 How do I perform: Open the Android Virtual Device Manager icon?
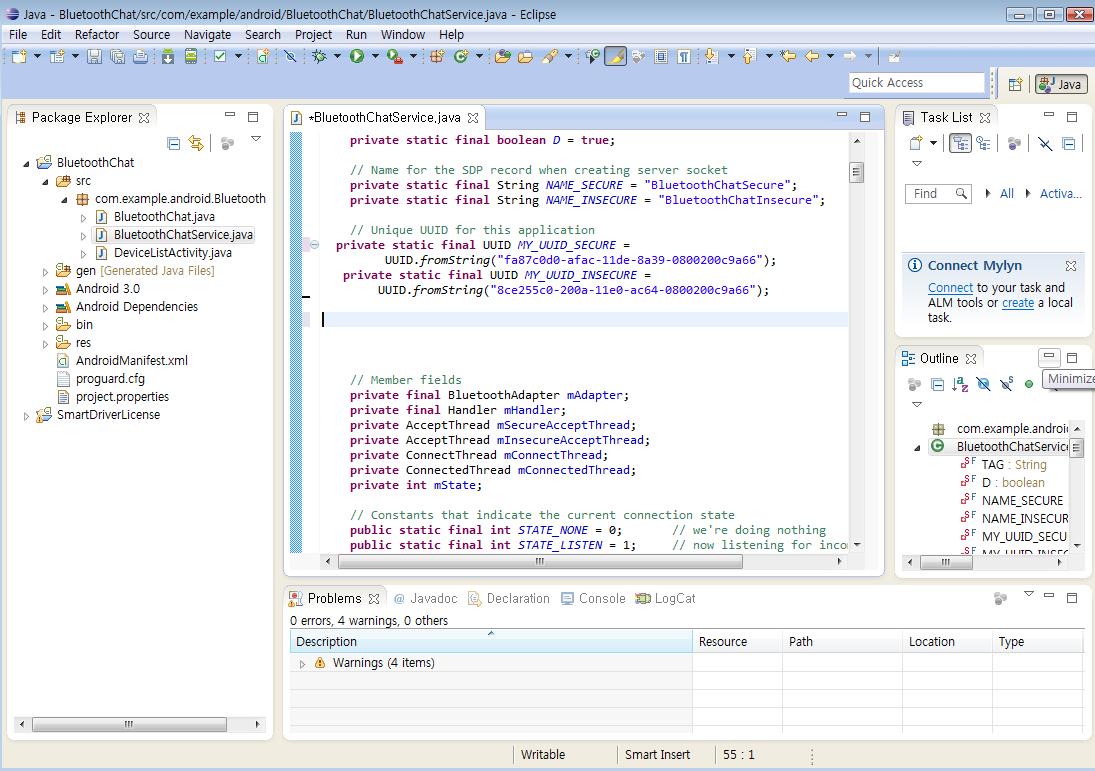click(x=191, y=57)
